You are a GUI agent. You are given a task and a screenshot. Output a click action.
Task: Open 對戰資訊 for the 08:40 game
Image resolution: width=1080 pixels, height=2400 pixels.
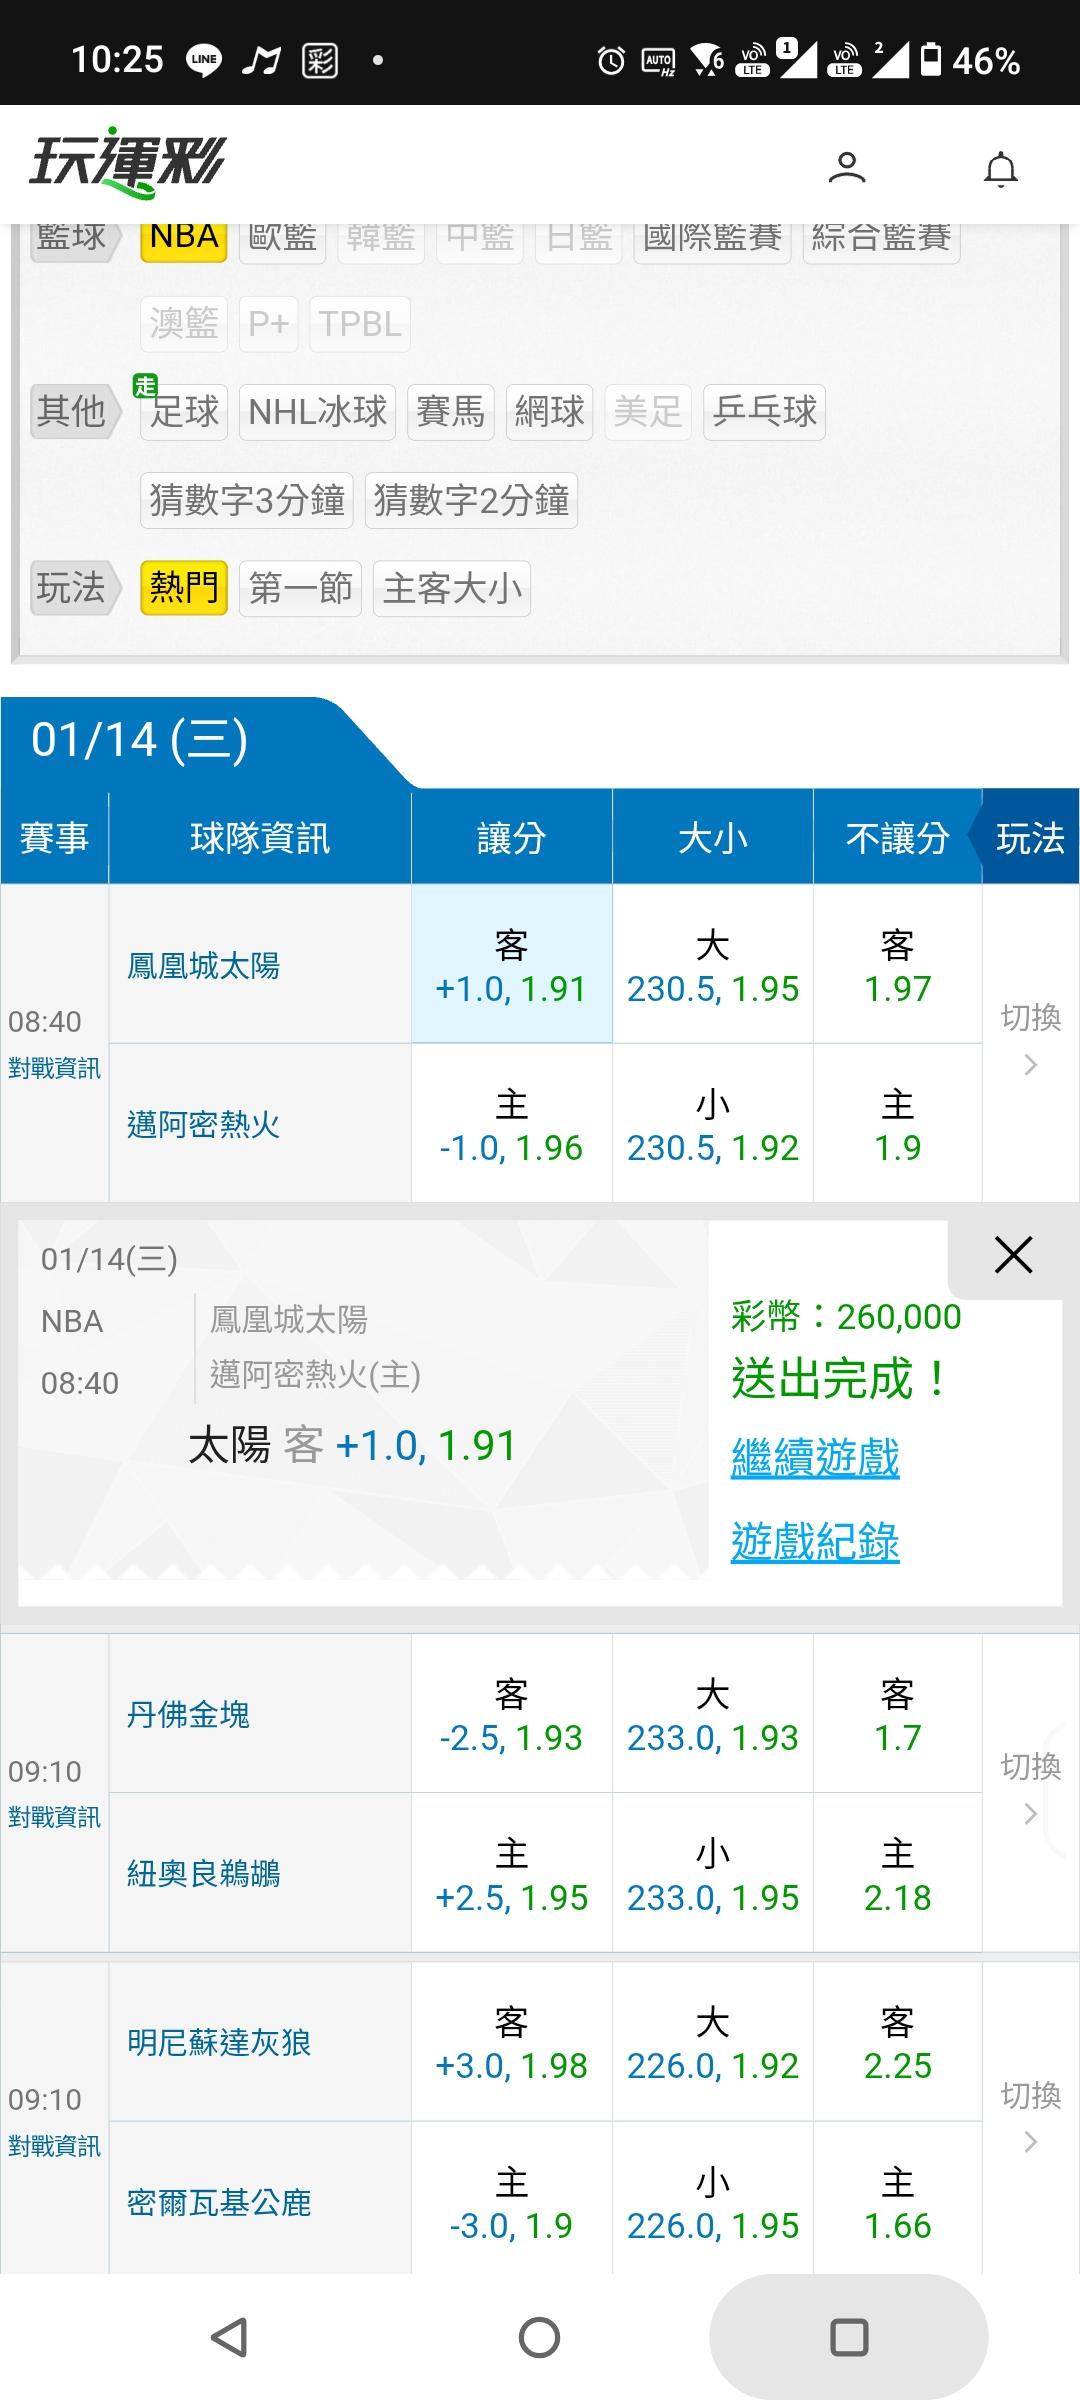tap(54, 1068)
